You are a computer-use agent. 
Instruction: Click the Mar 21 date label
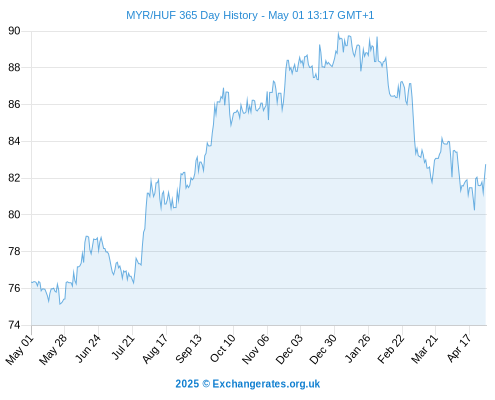tap(424, 349)
